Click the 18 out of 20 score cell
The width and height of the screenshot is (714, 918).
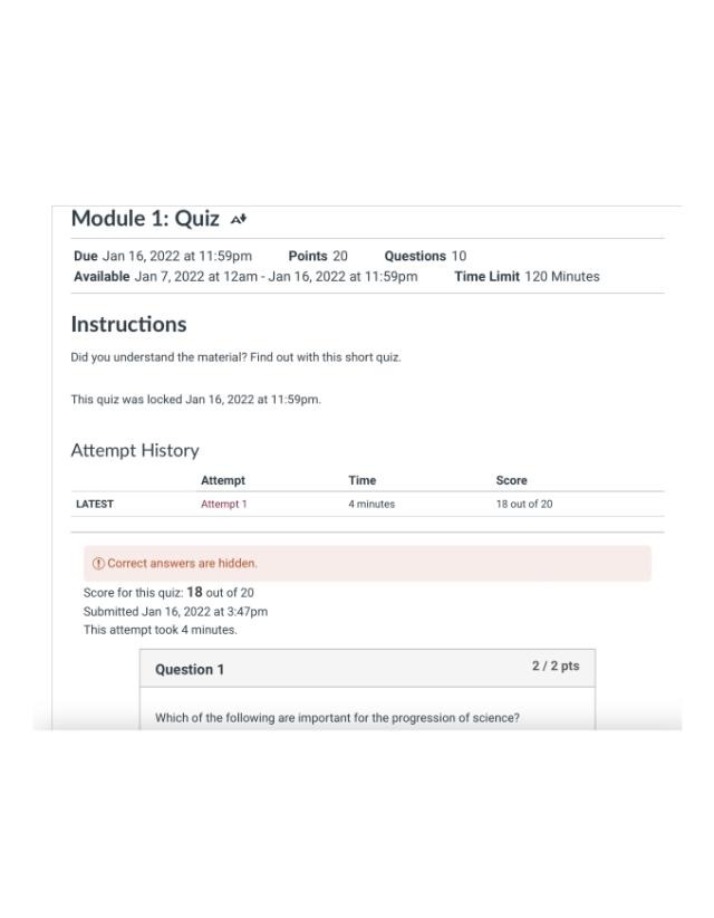(524, 504)
